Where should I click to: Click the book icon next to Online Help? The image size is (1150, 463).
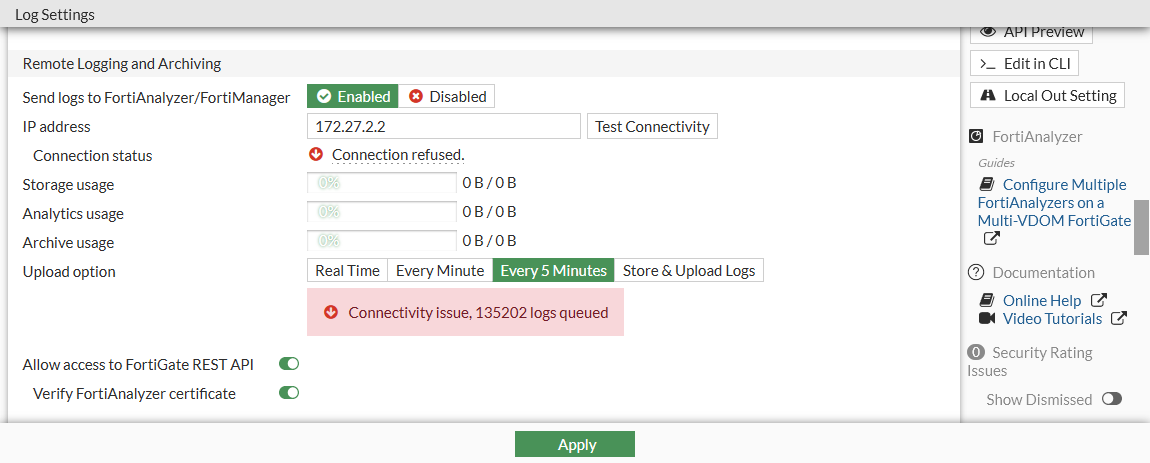[x=986, y=300]
